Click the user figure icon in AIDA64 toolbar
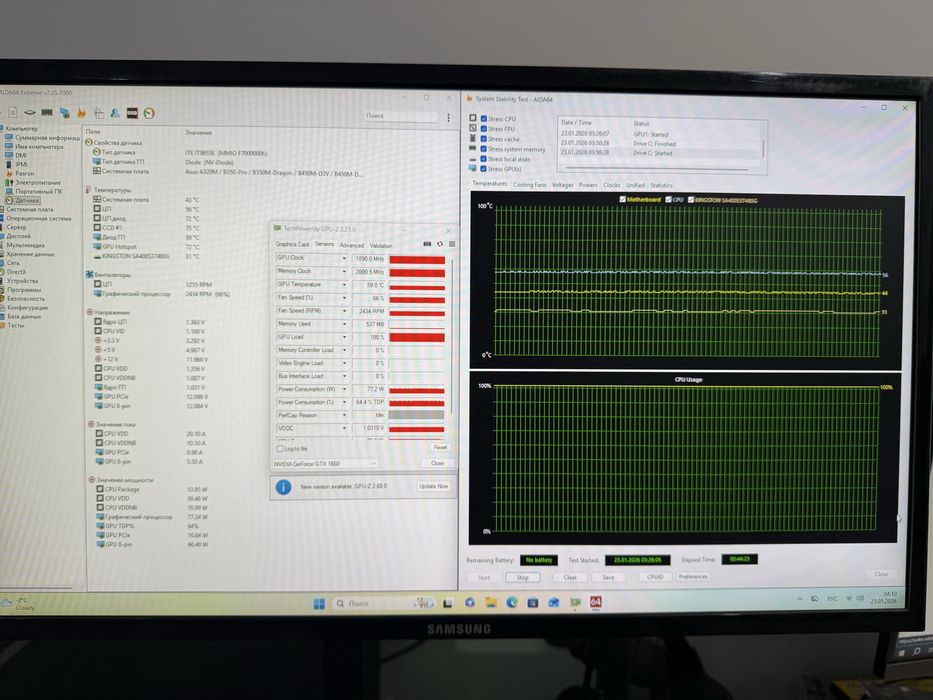 click(115, 112)
